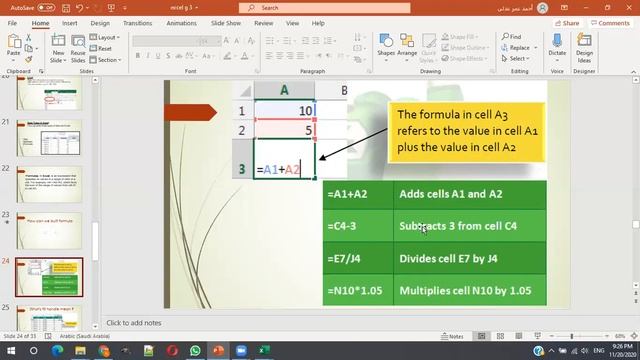The width and height of the screenshot is (640, 360).
Task: Click the Reset slide button
Action: [100, 48]
